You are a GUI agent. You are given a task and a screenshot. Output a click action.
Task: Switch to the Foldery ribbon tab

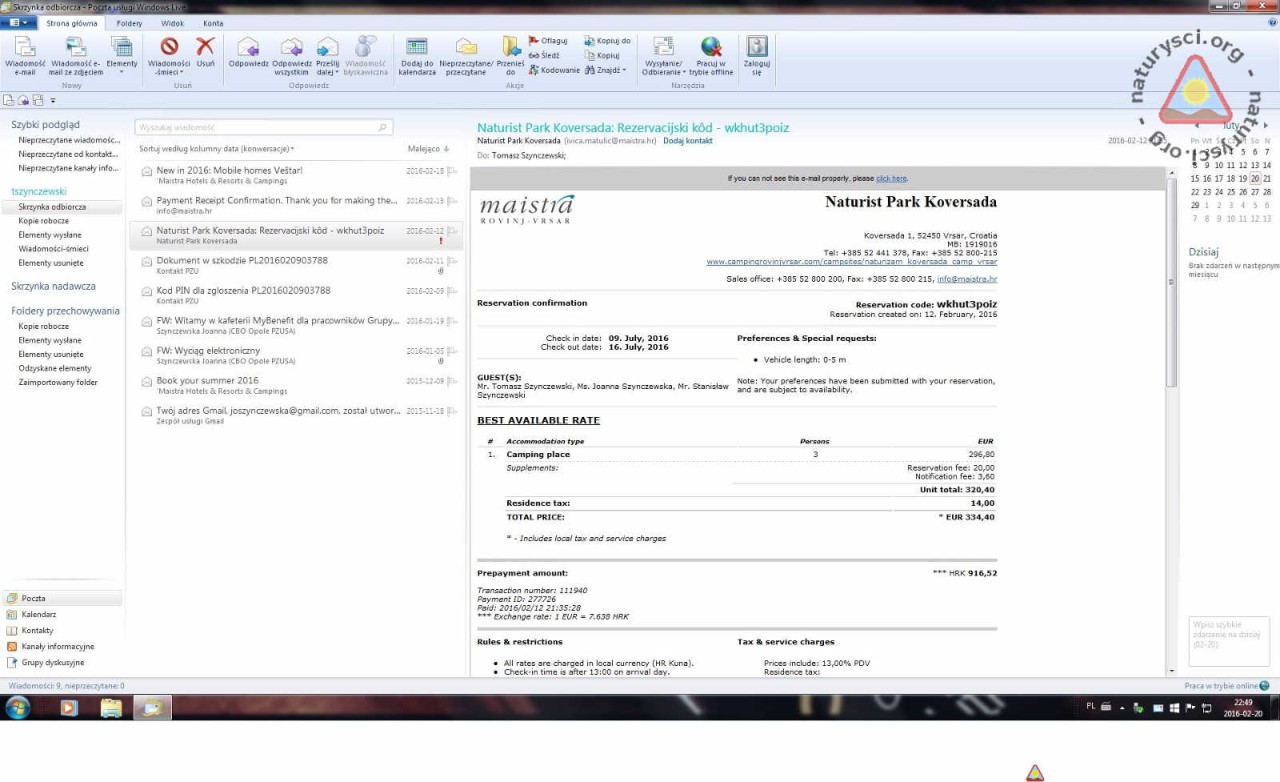[129, 23]
